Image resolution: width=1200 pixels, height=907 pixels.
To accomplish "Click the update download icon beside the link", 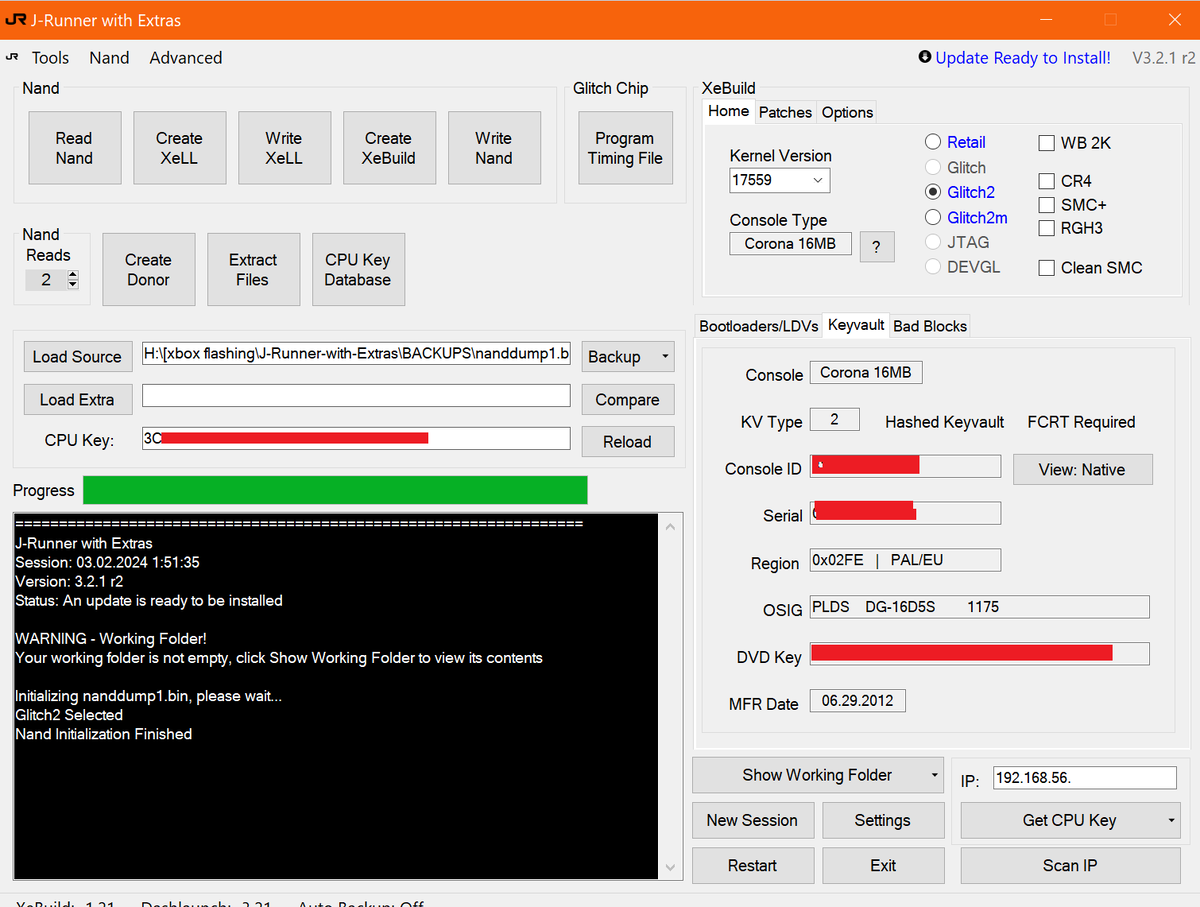I will tap(925, 58).
